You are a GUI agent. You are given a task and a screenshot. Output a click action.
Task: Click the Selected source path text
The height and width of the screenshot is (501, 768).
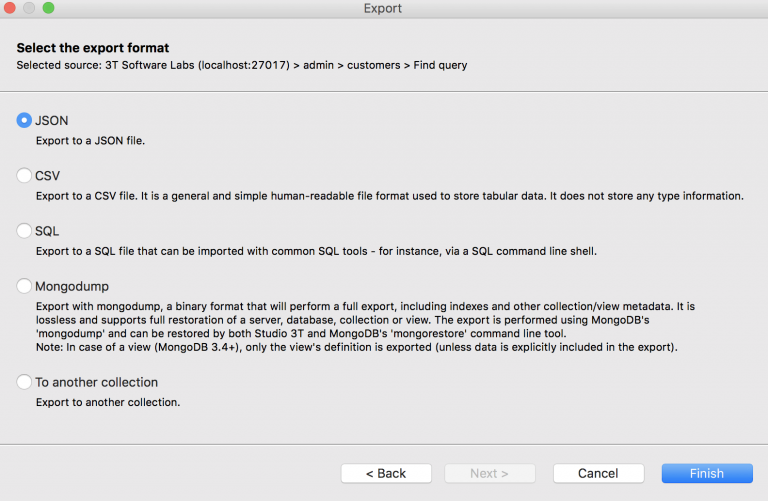point(242,66)
